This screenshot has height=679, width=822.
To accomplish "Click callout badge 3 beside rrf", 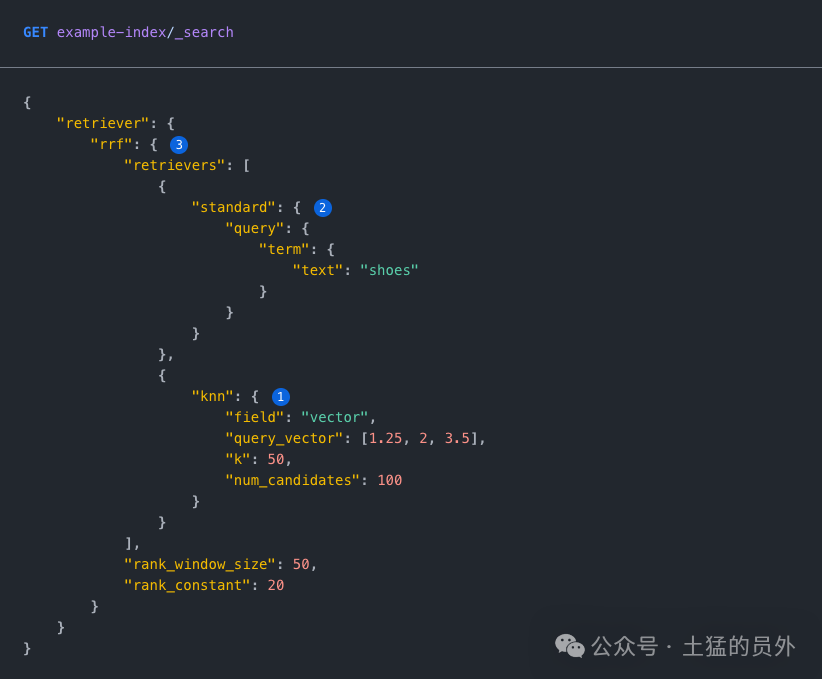I will coord(179,145).
